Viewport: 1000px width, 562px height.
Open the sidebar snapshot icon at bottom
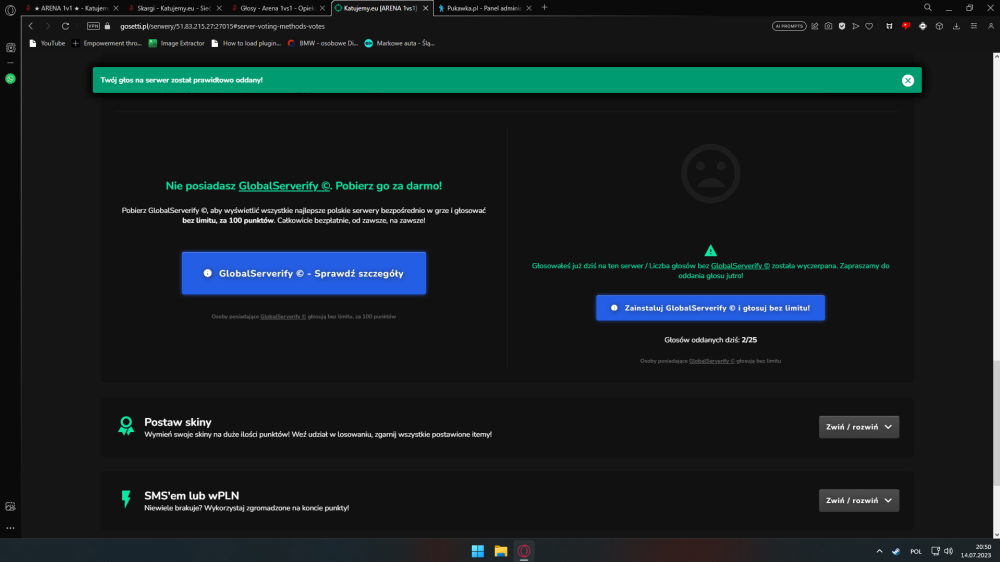click(10, 507)
